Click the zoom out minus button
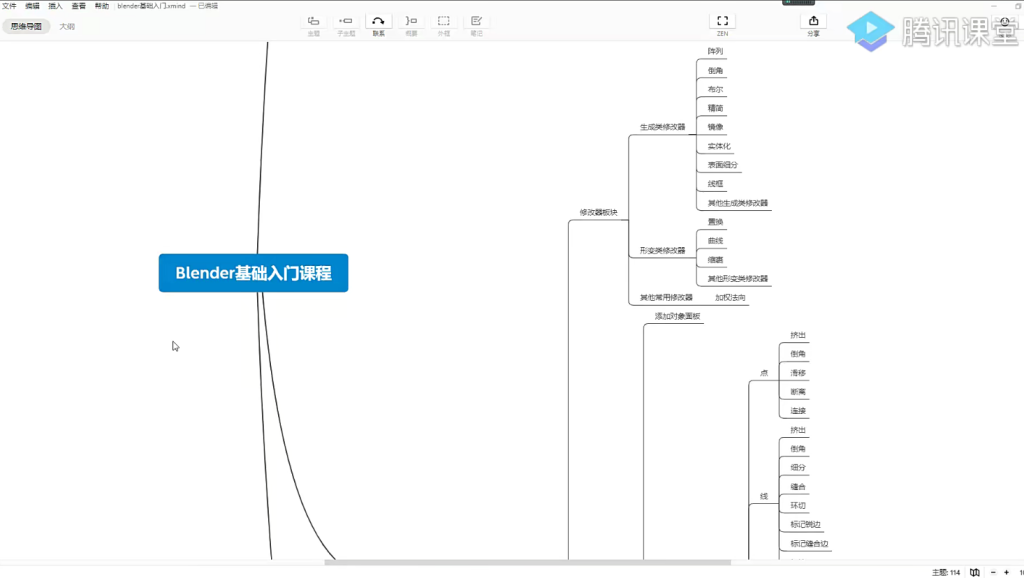 993,572
